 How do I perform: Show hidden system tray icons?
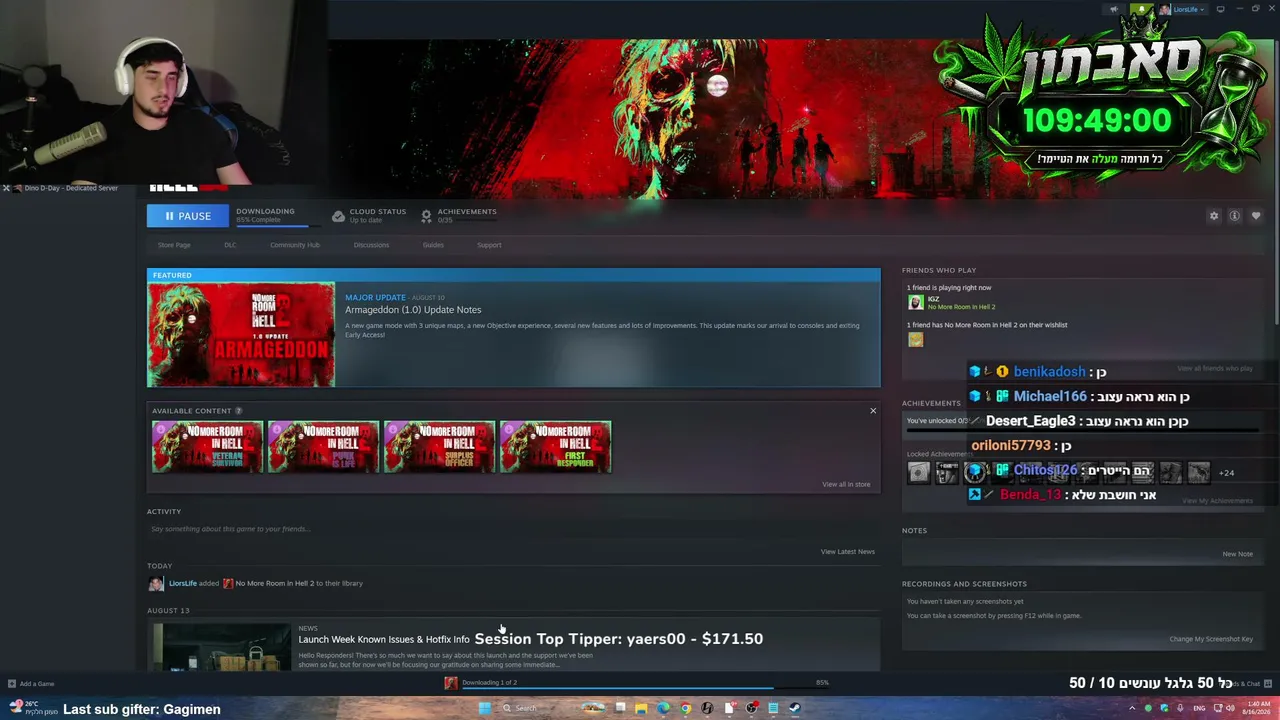(1132, 708)
